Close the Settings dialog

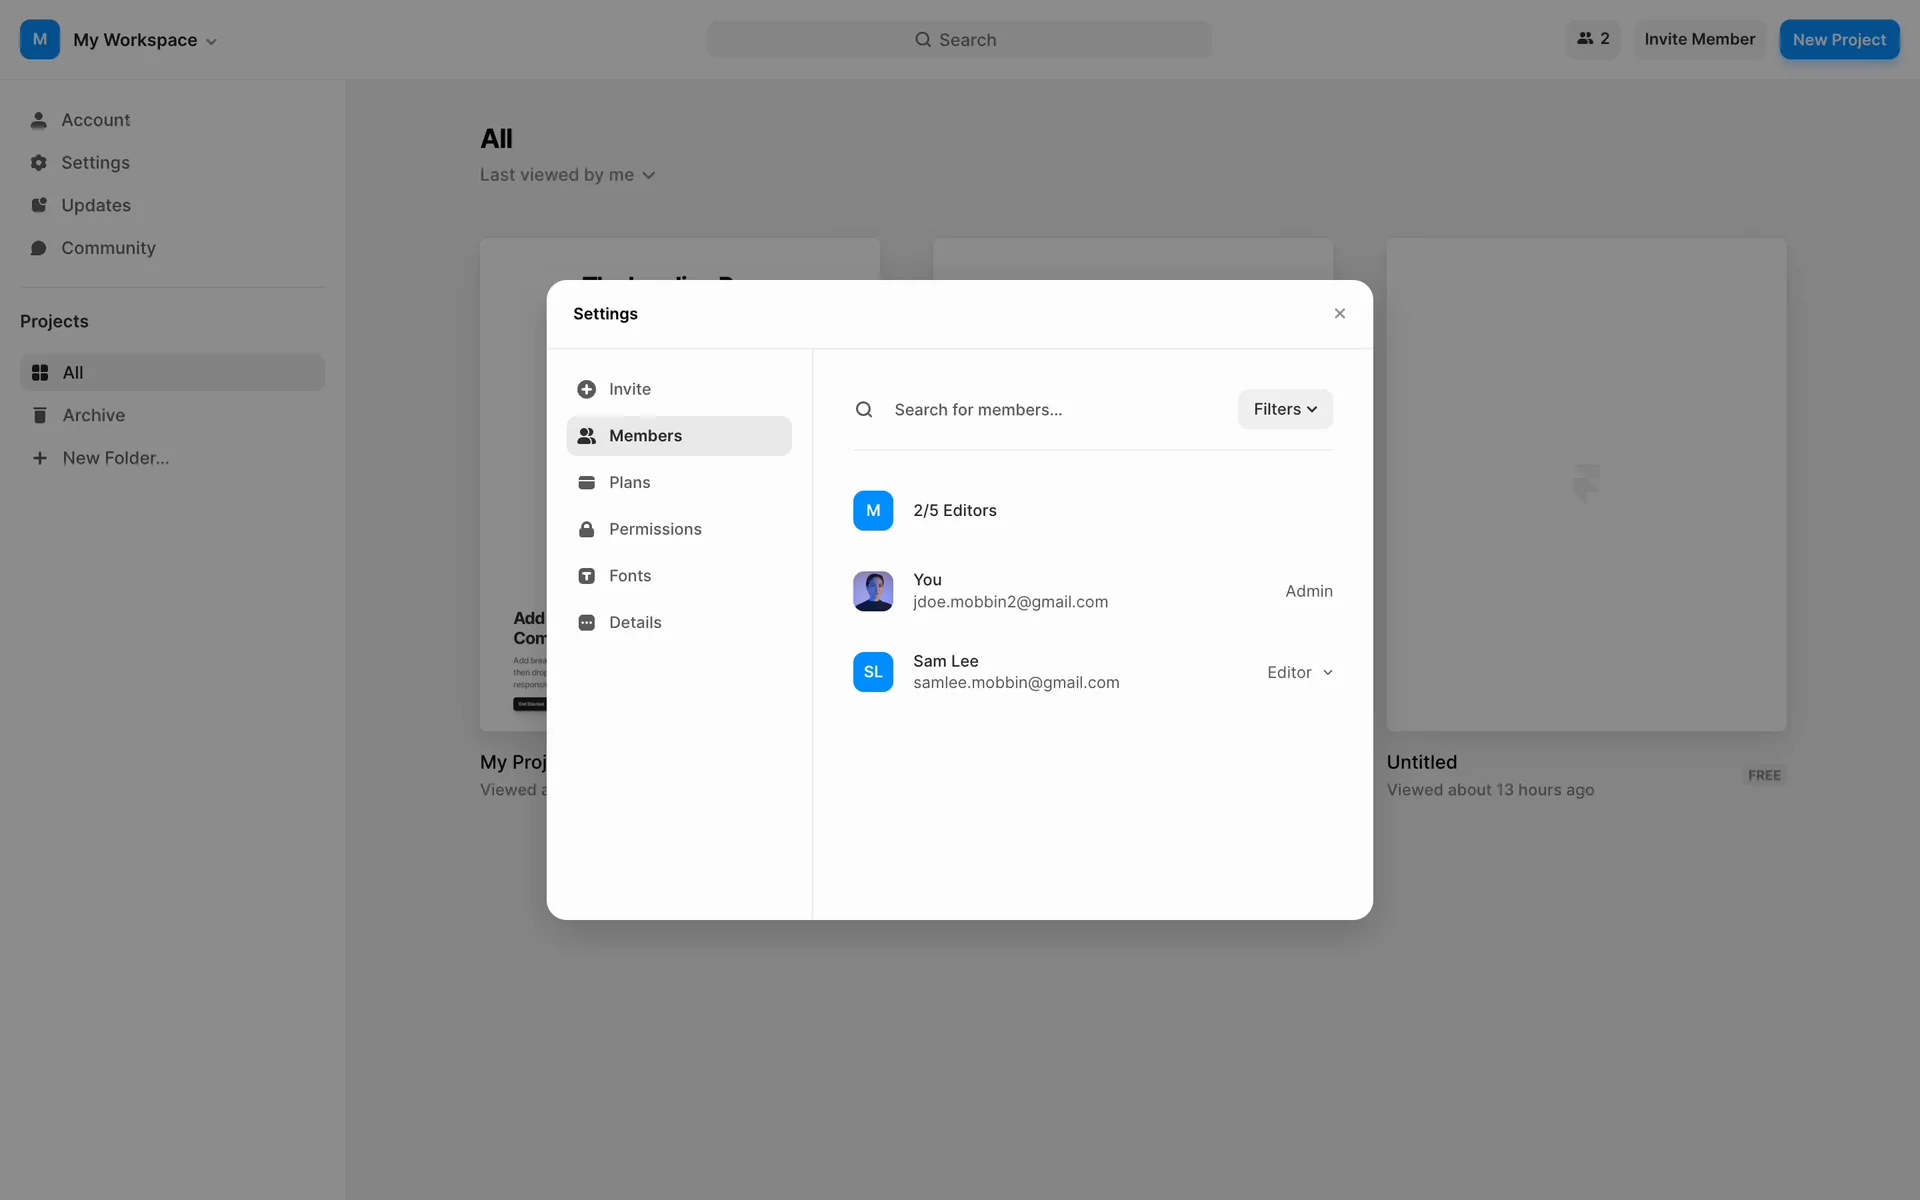coord(1340,314)
